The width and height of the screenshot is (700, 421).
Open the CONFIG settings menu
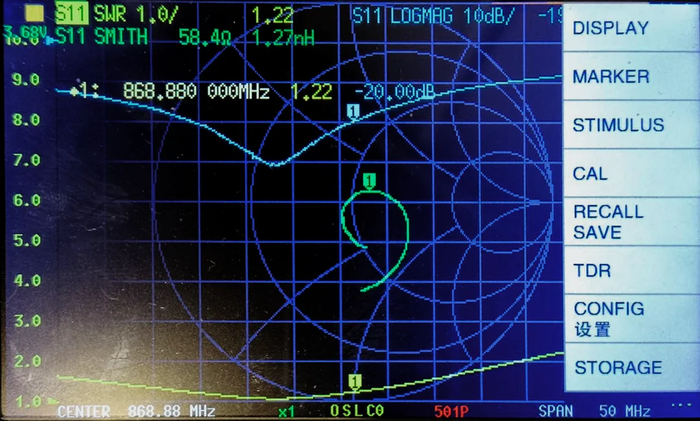(x=631, y=319)
